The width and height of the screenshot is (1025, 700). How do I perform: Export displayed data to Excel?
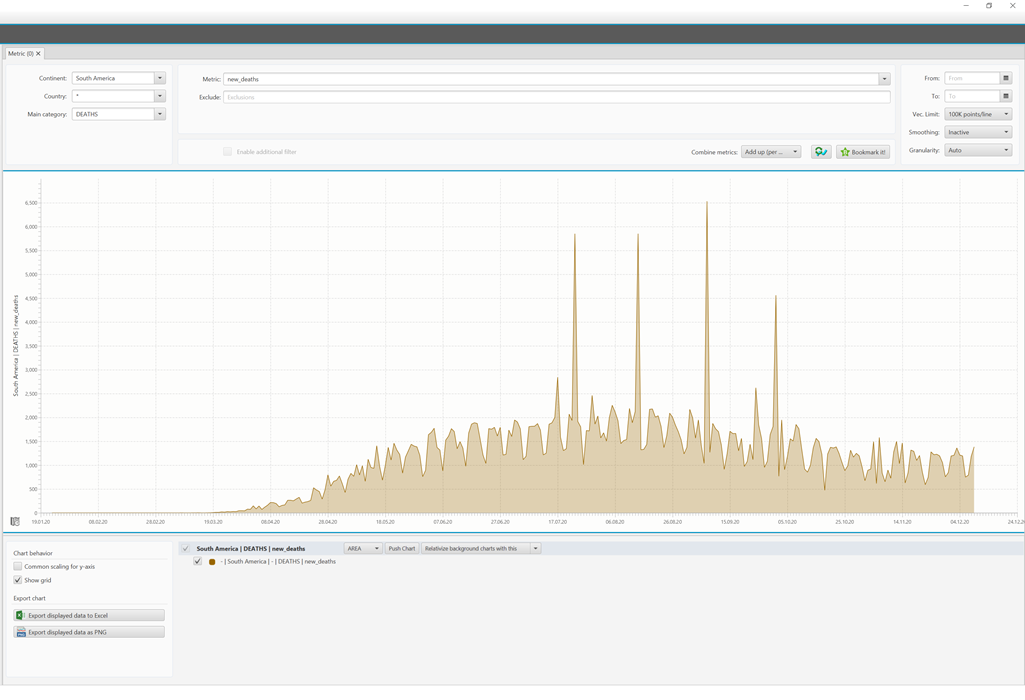pyautogui.click(x=89, y=615)
